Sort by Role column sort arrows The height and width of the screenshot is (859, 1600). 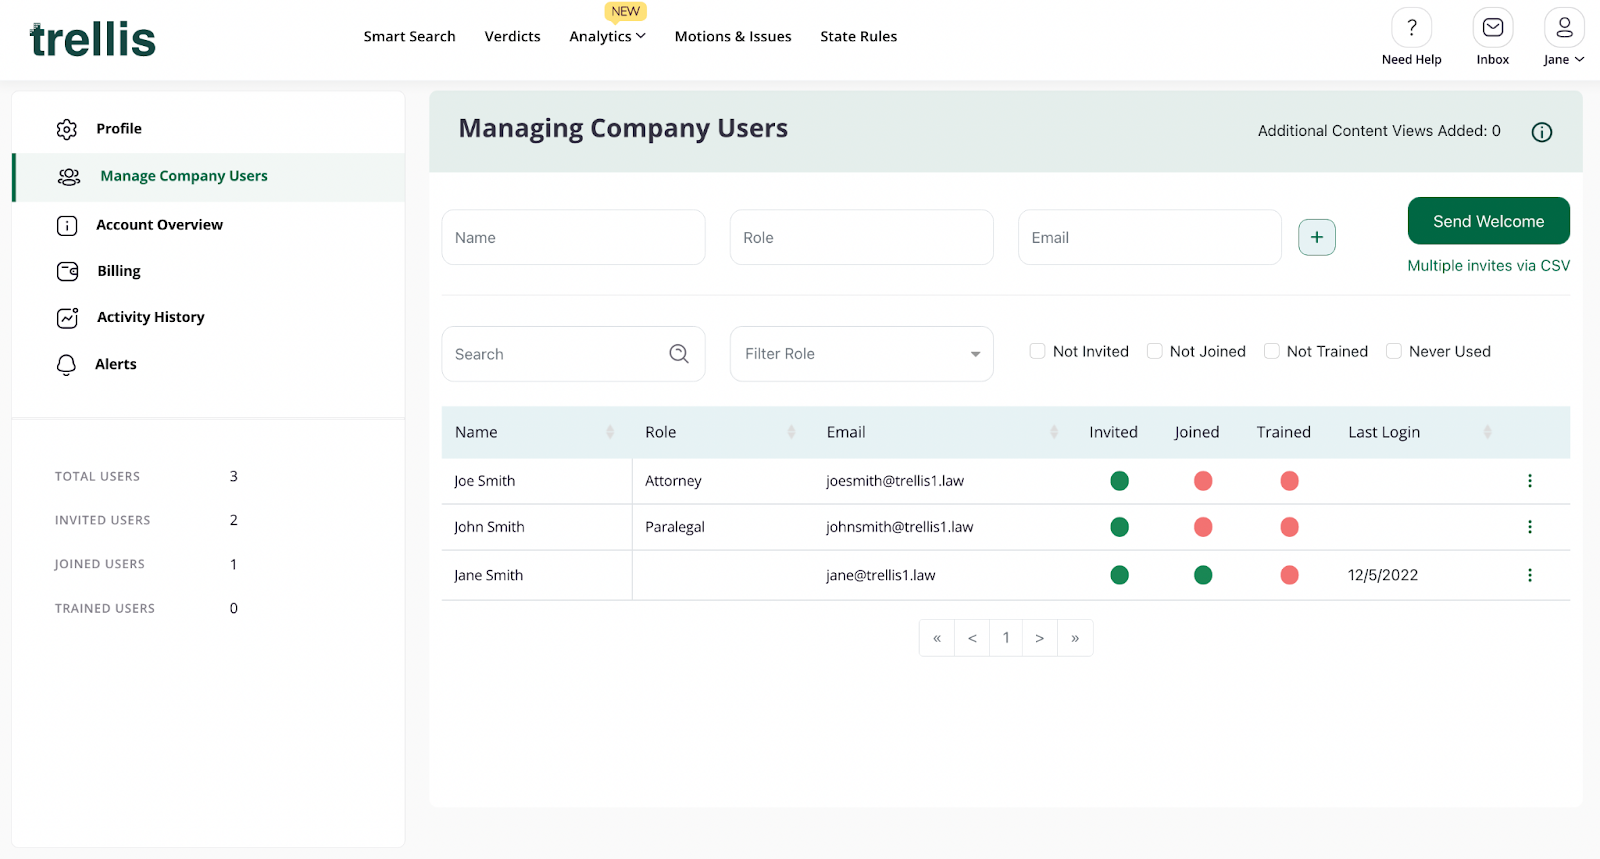tap(791, 432)
